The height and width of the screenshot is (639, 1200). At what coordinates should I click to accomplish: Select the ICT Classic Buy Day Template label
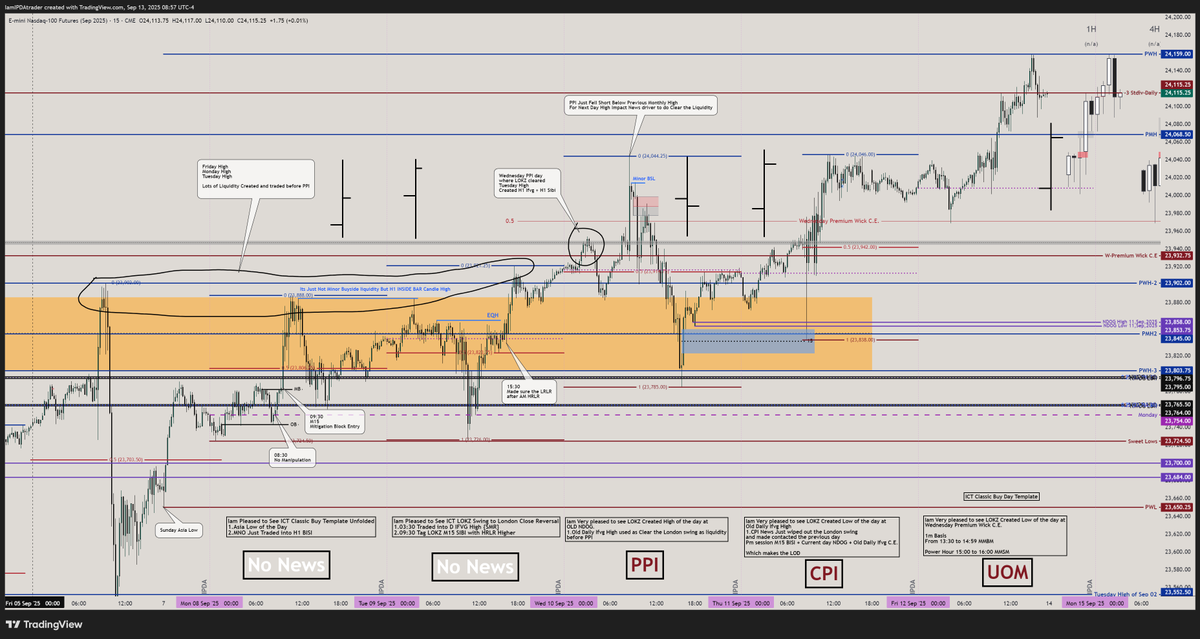click(1002, 496)
